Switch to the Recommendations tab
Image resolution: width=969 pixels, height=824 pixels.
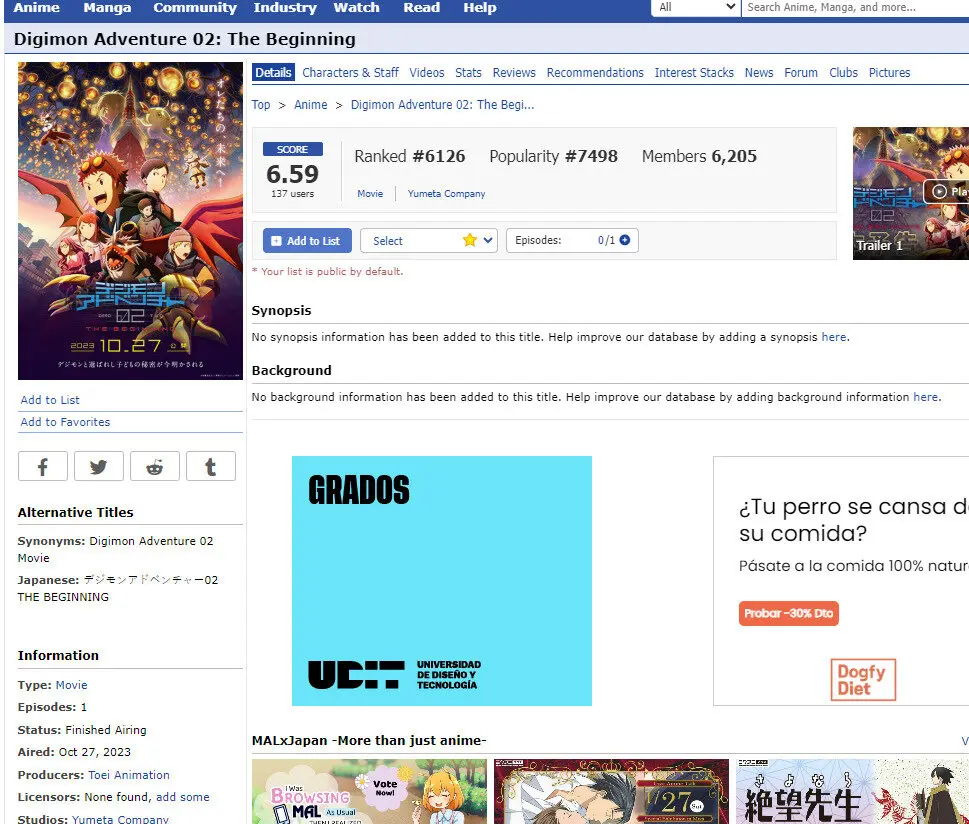tap(595, 72)
